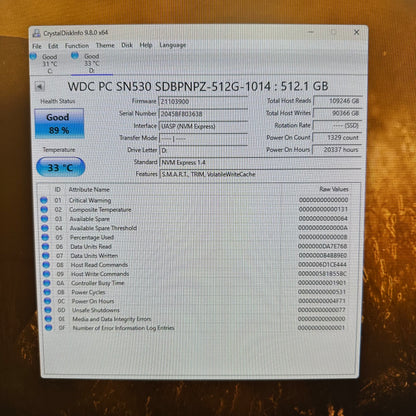Click the Power Cycles raw value

pos(322,292)
